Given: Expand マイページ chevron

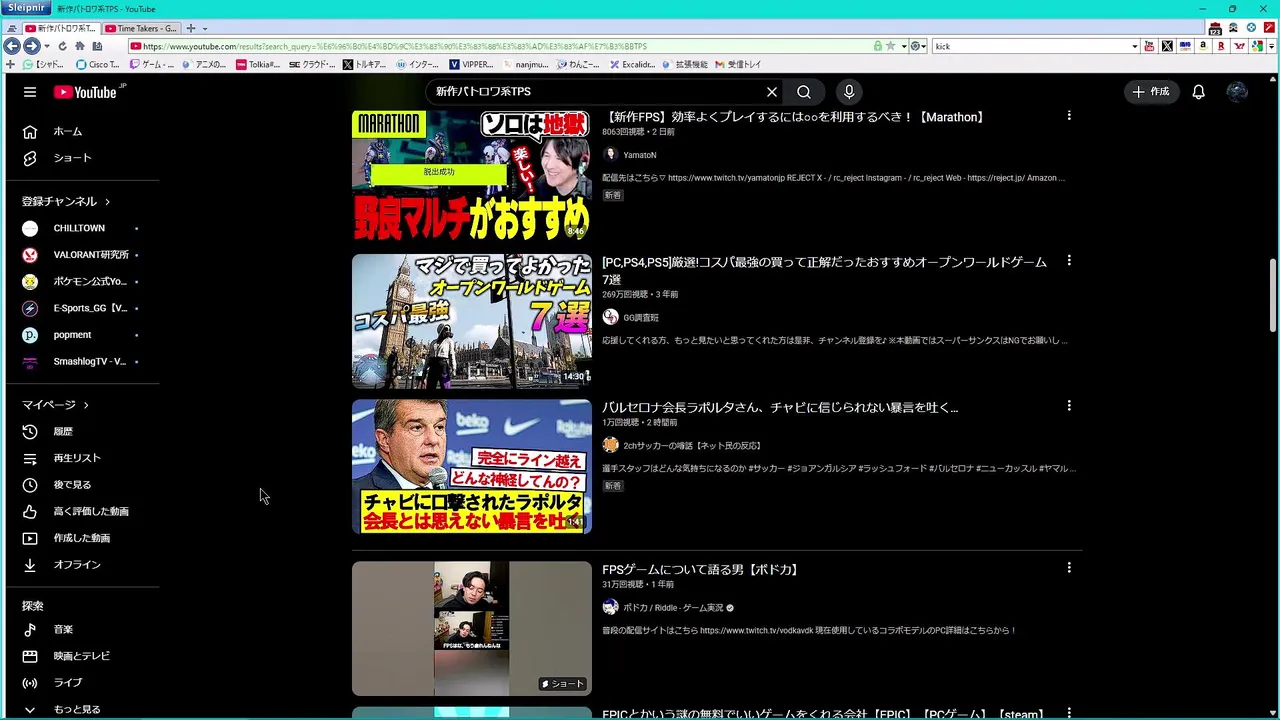Looking at the screenshot, I should 86,405.
